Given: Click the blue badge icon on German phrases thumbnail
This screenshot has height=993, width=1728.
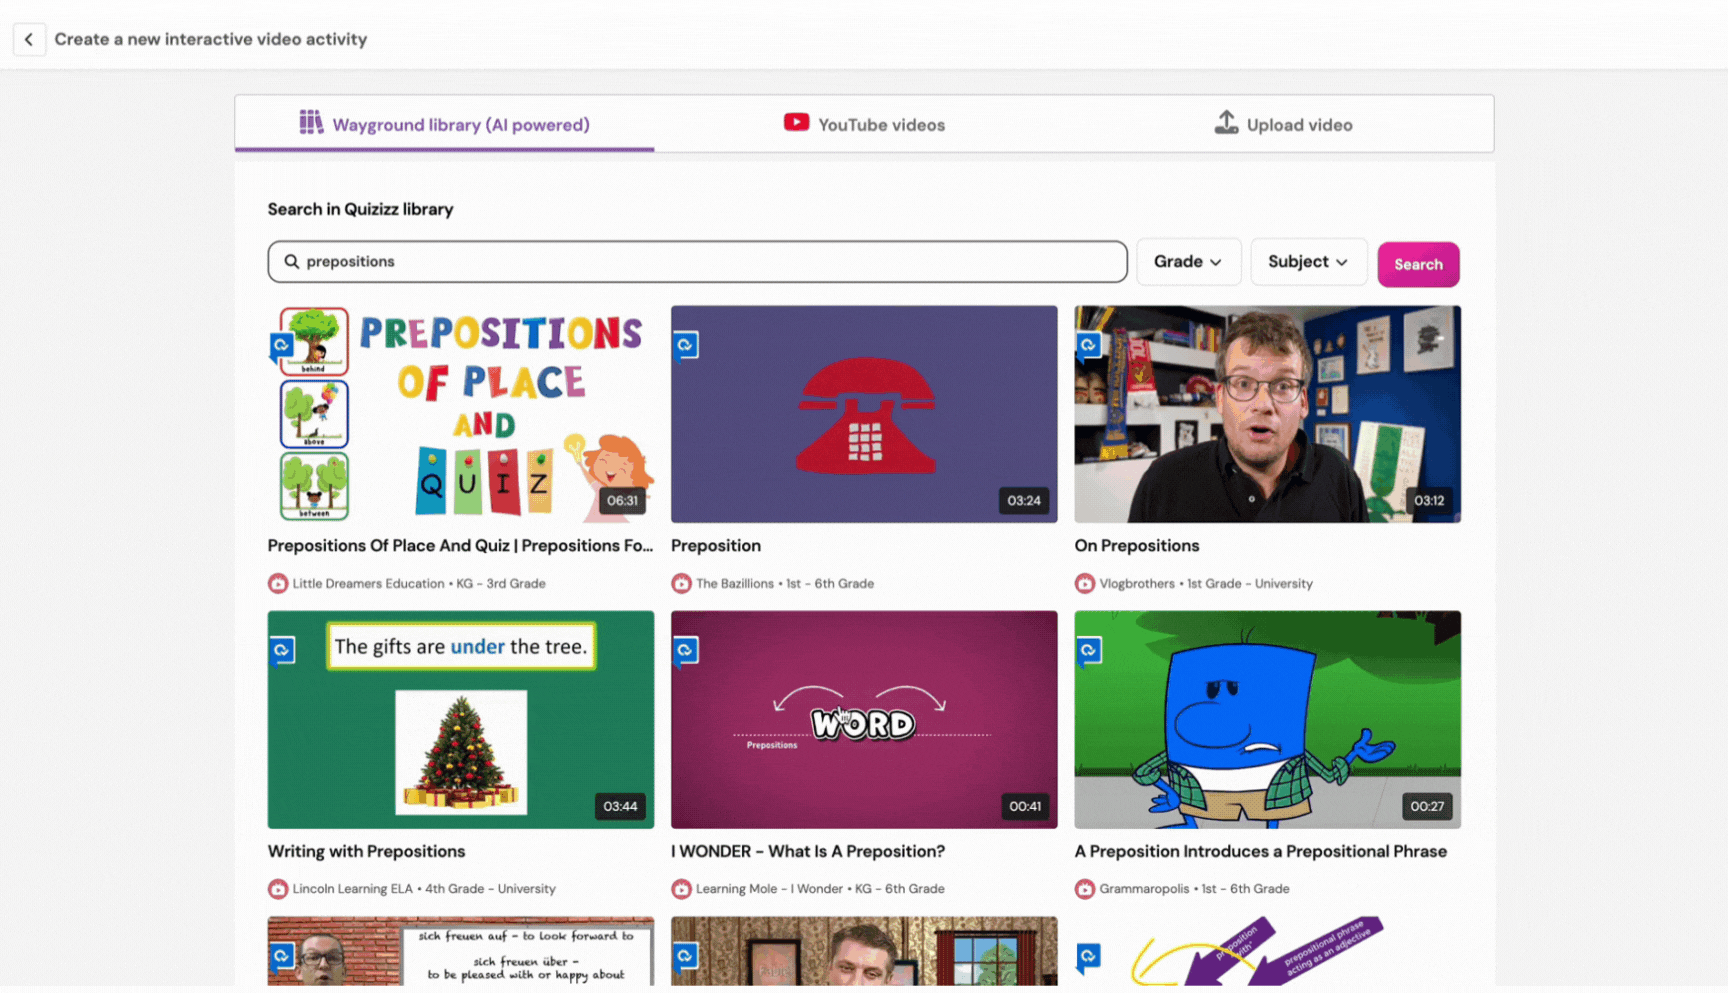Looking at the screenshot, I should (x=282, y=957).
